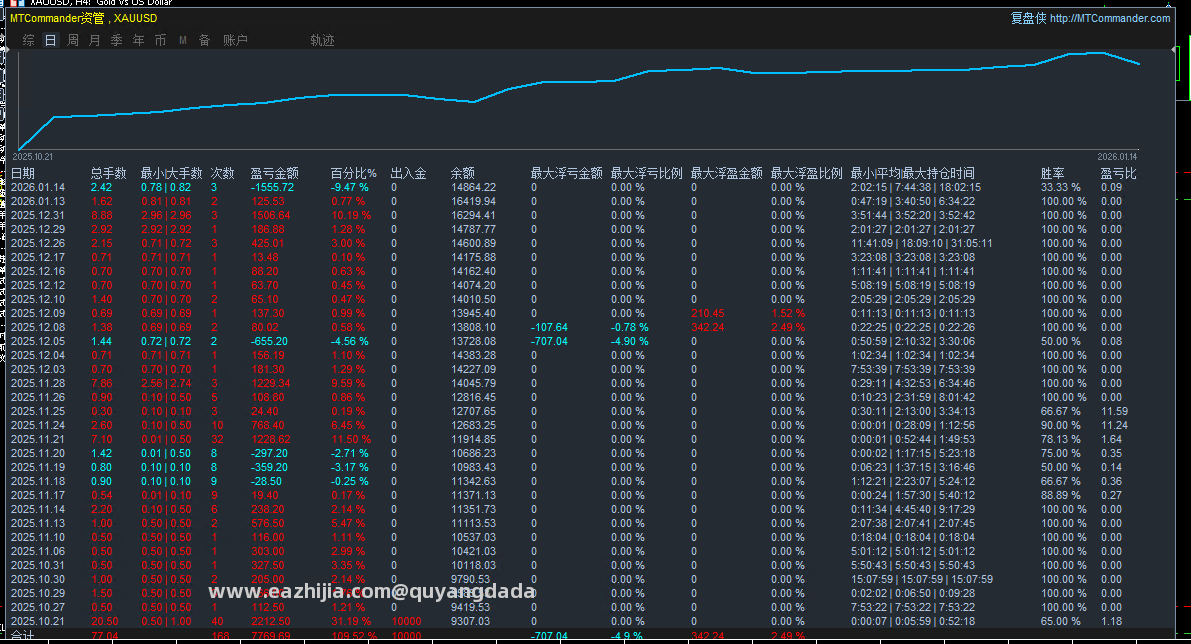Open the 备 tab
The image size is (1191, 644).
tap(204, 40)
